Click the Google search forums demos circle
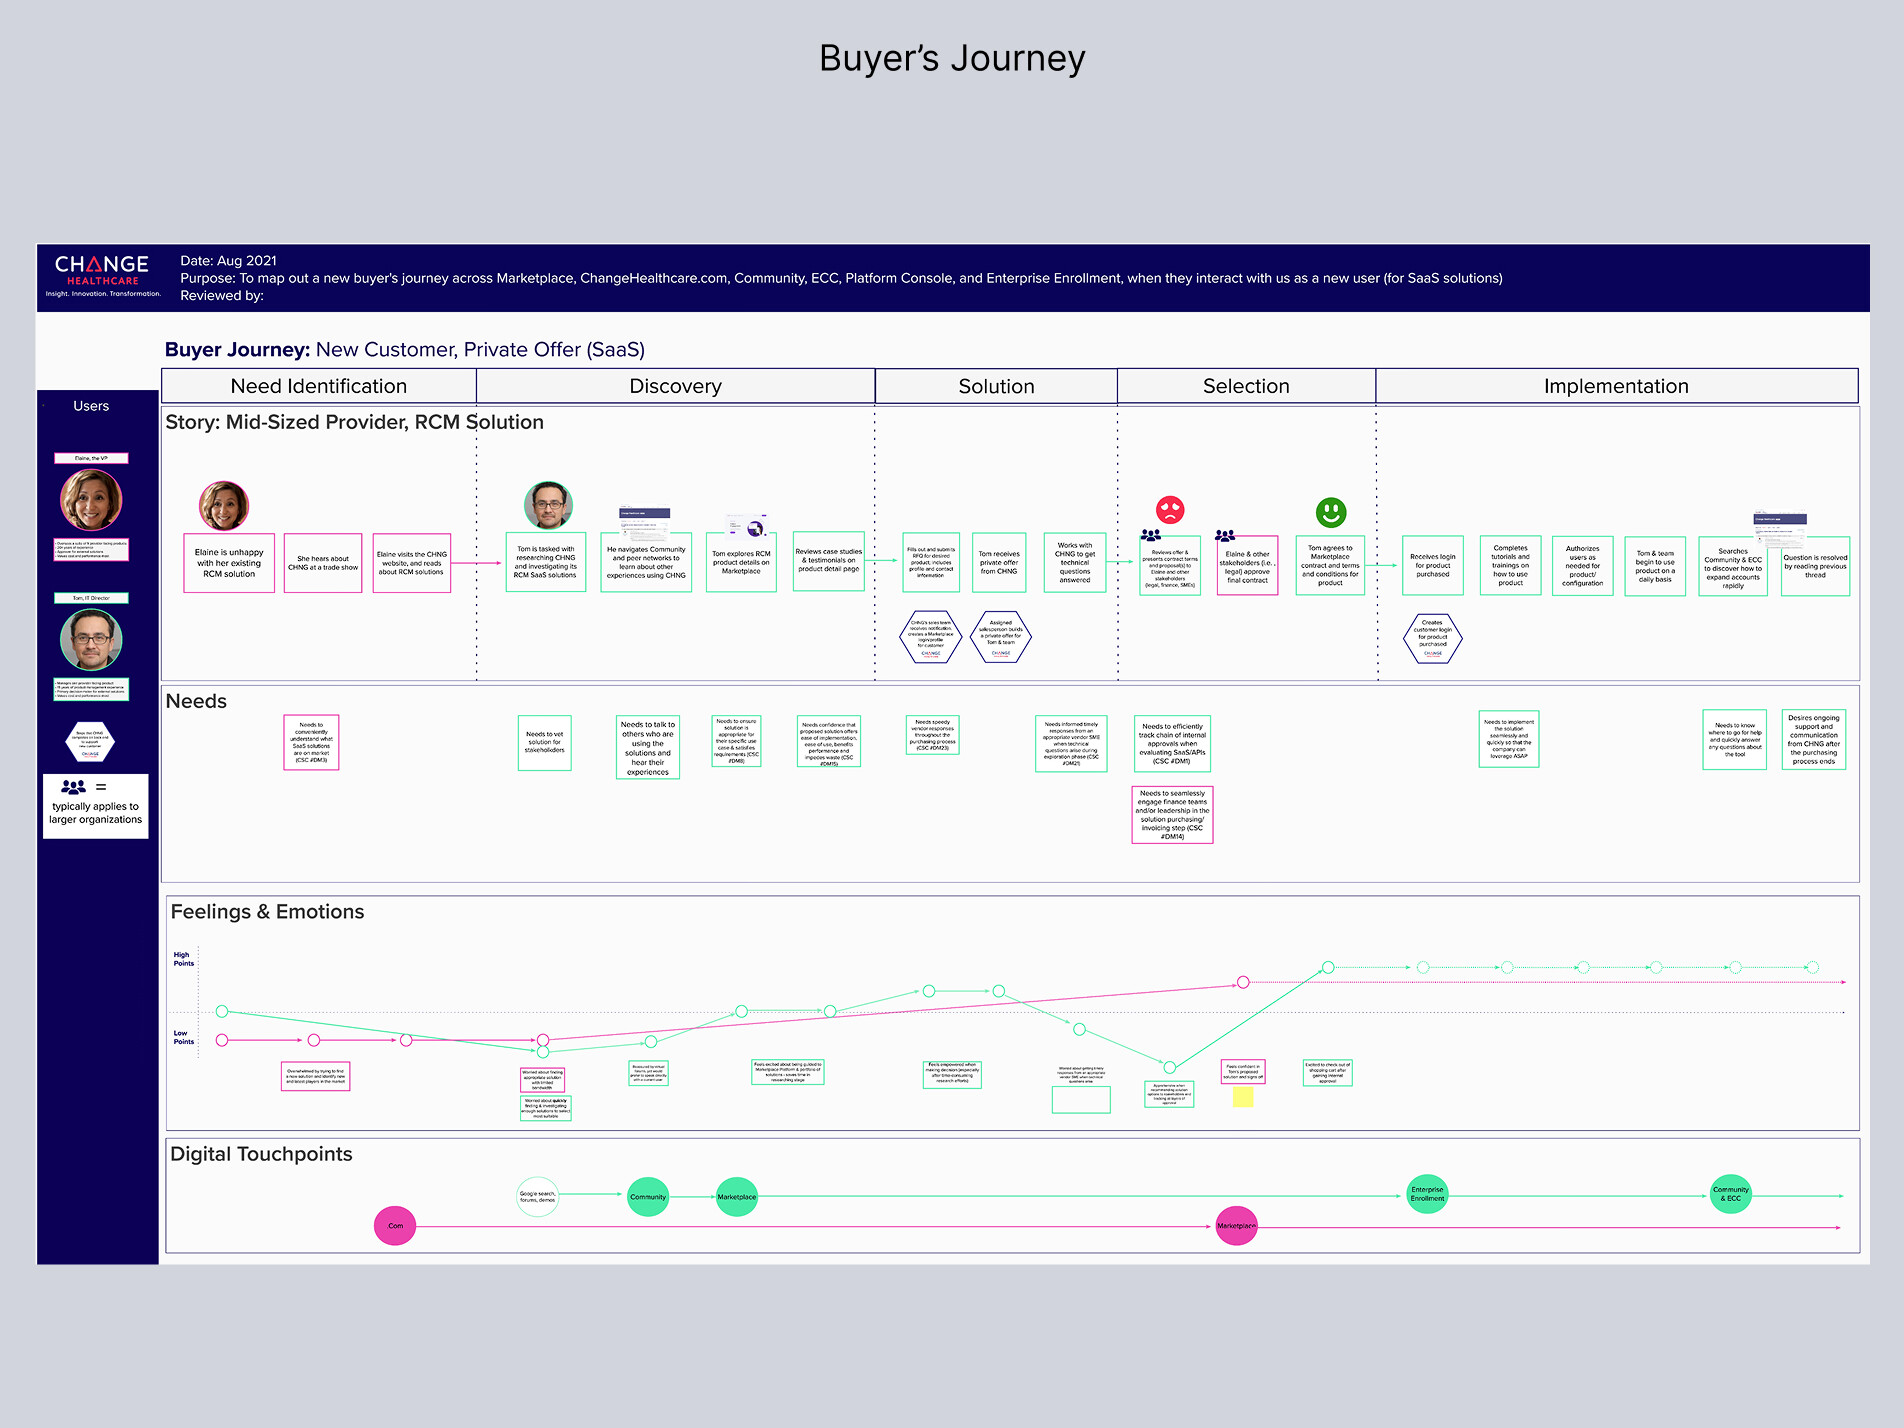Image resolution: width=1904 pixels, height=1428 pixels. point(538,1196)
